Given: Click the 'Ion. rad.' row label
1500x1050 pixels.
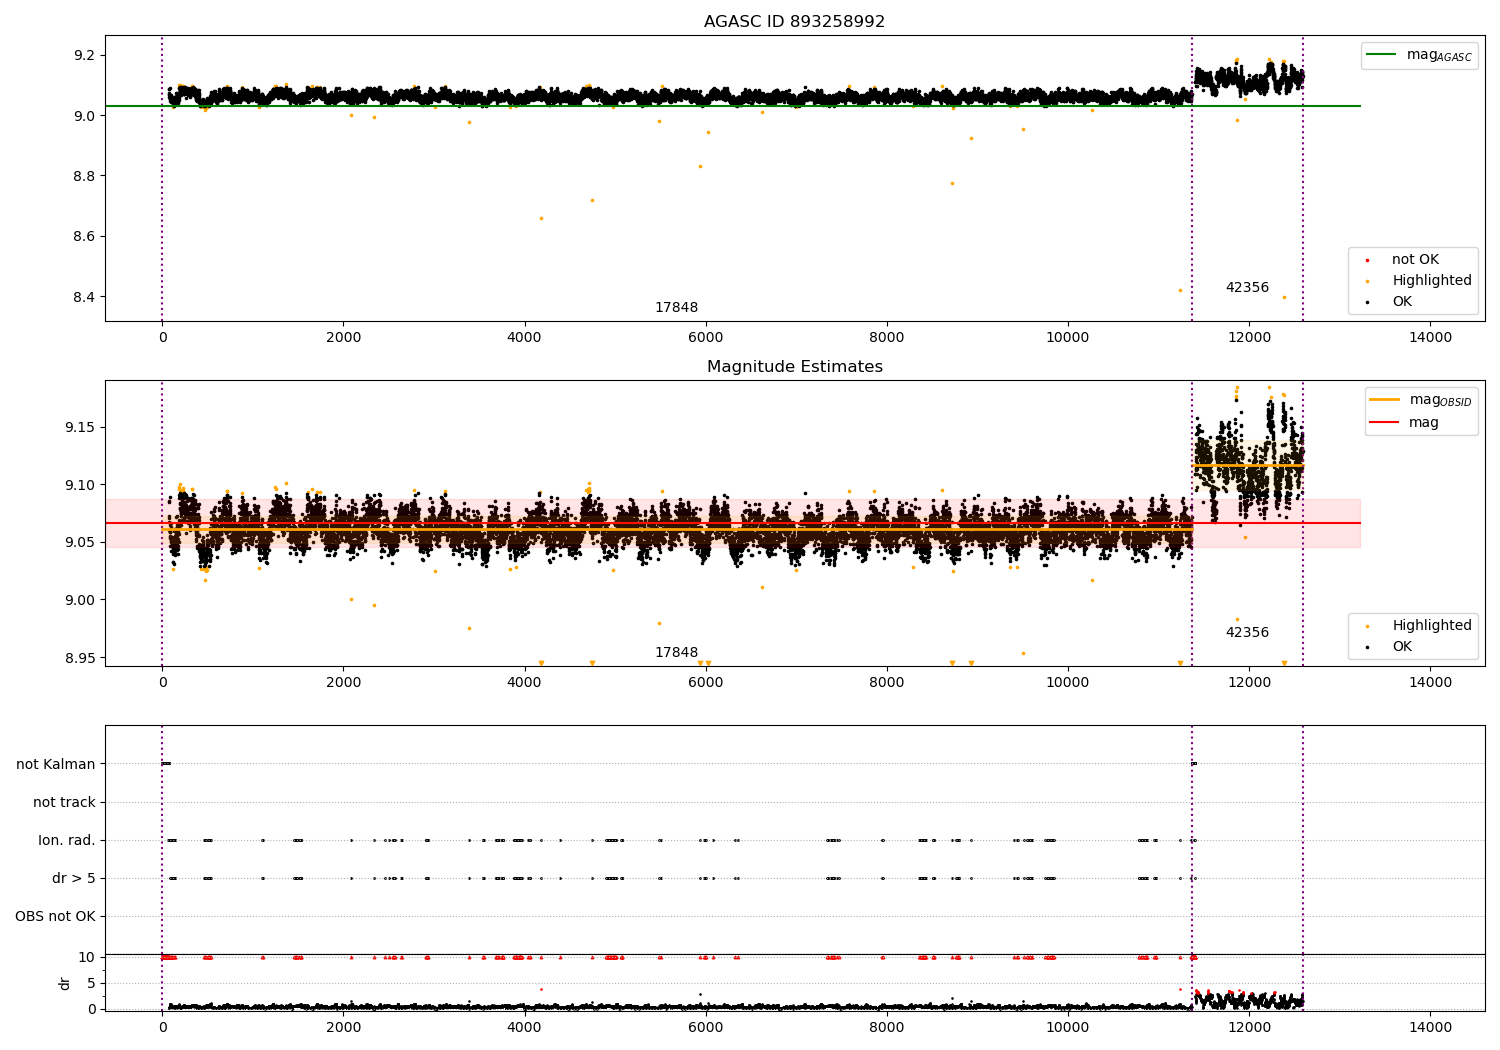Looking at the screenshot, I should [x=67, y=840].
